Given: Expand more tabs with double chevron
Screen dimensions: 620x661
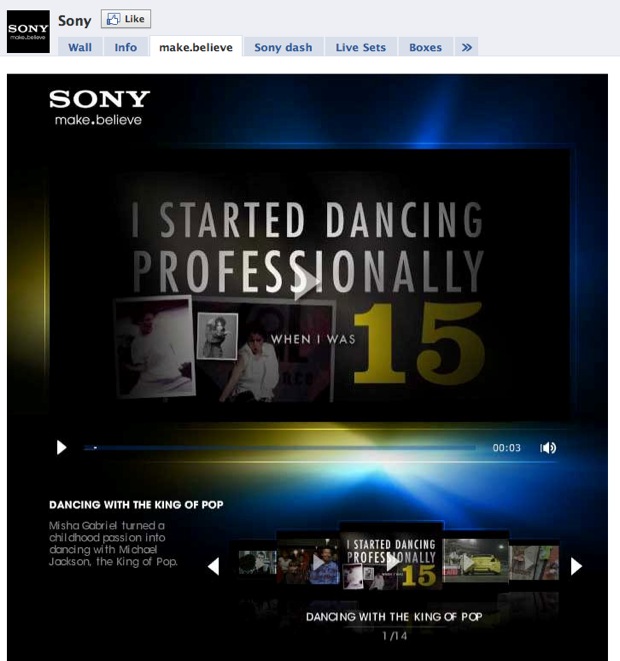Looking at the screenshot, I should (467, 47).
